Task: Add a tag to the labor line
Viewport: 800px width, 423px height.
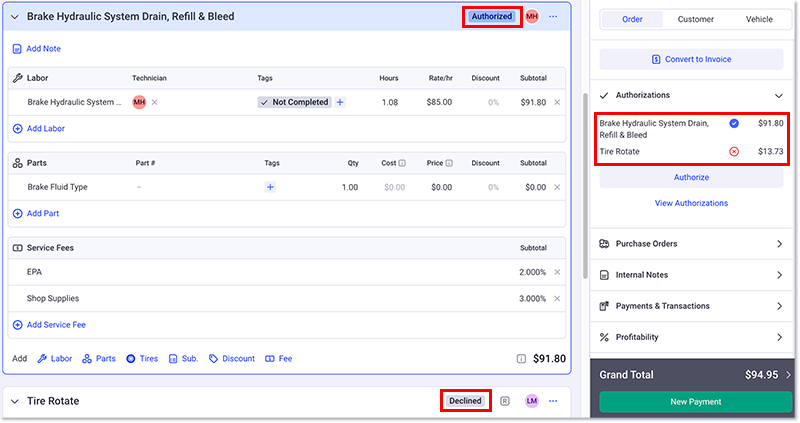Action: click(340, 102)
